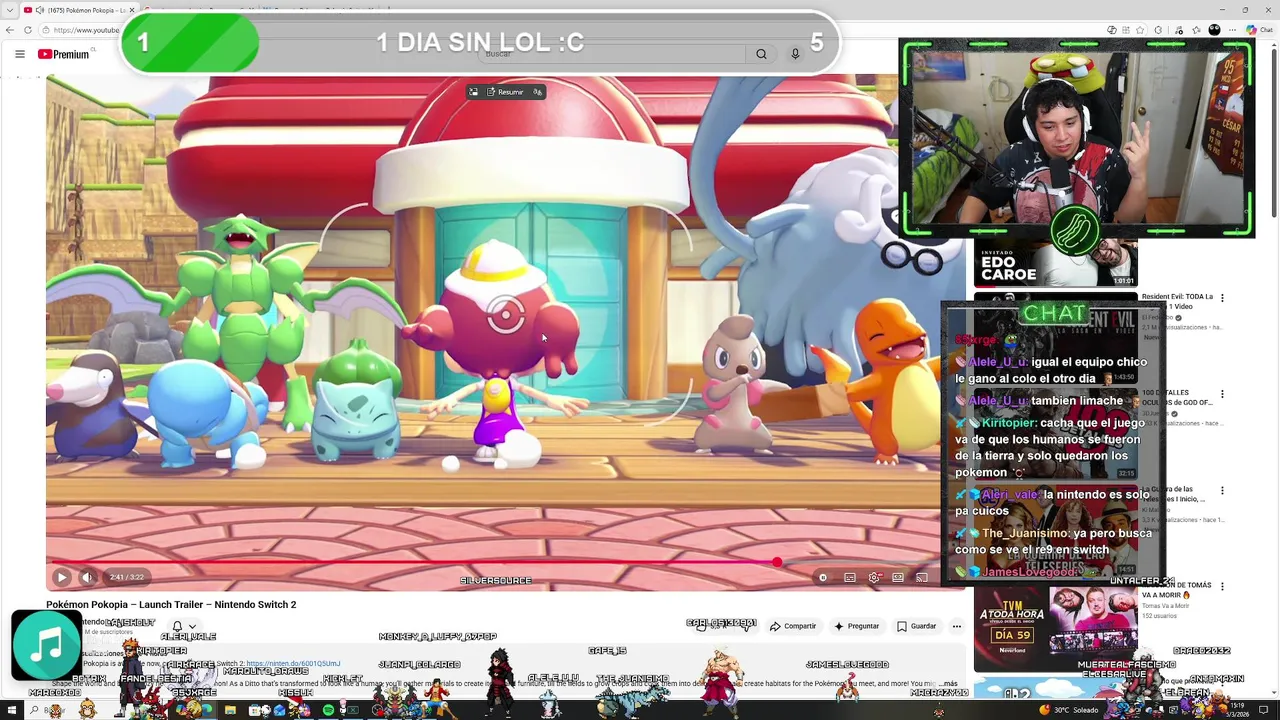Image resolution: width=1280 pixels, height=720 pixels.
Task: Mute the video player volume
Action: point(87,577)
